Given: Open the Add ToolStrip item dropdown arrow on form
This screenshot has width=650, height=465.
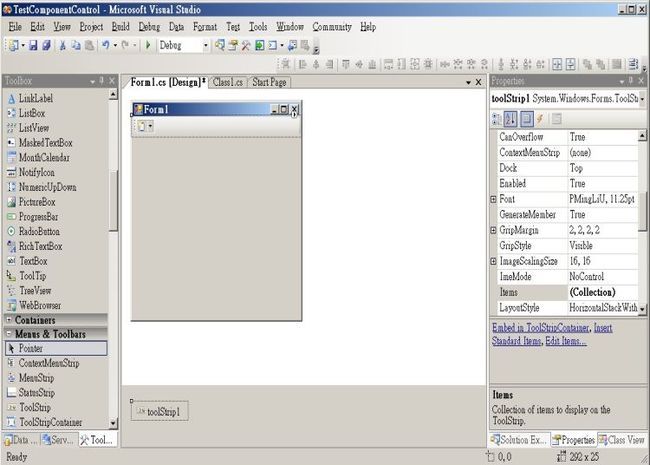Looking at the screenshot, I should coord(150,126).
